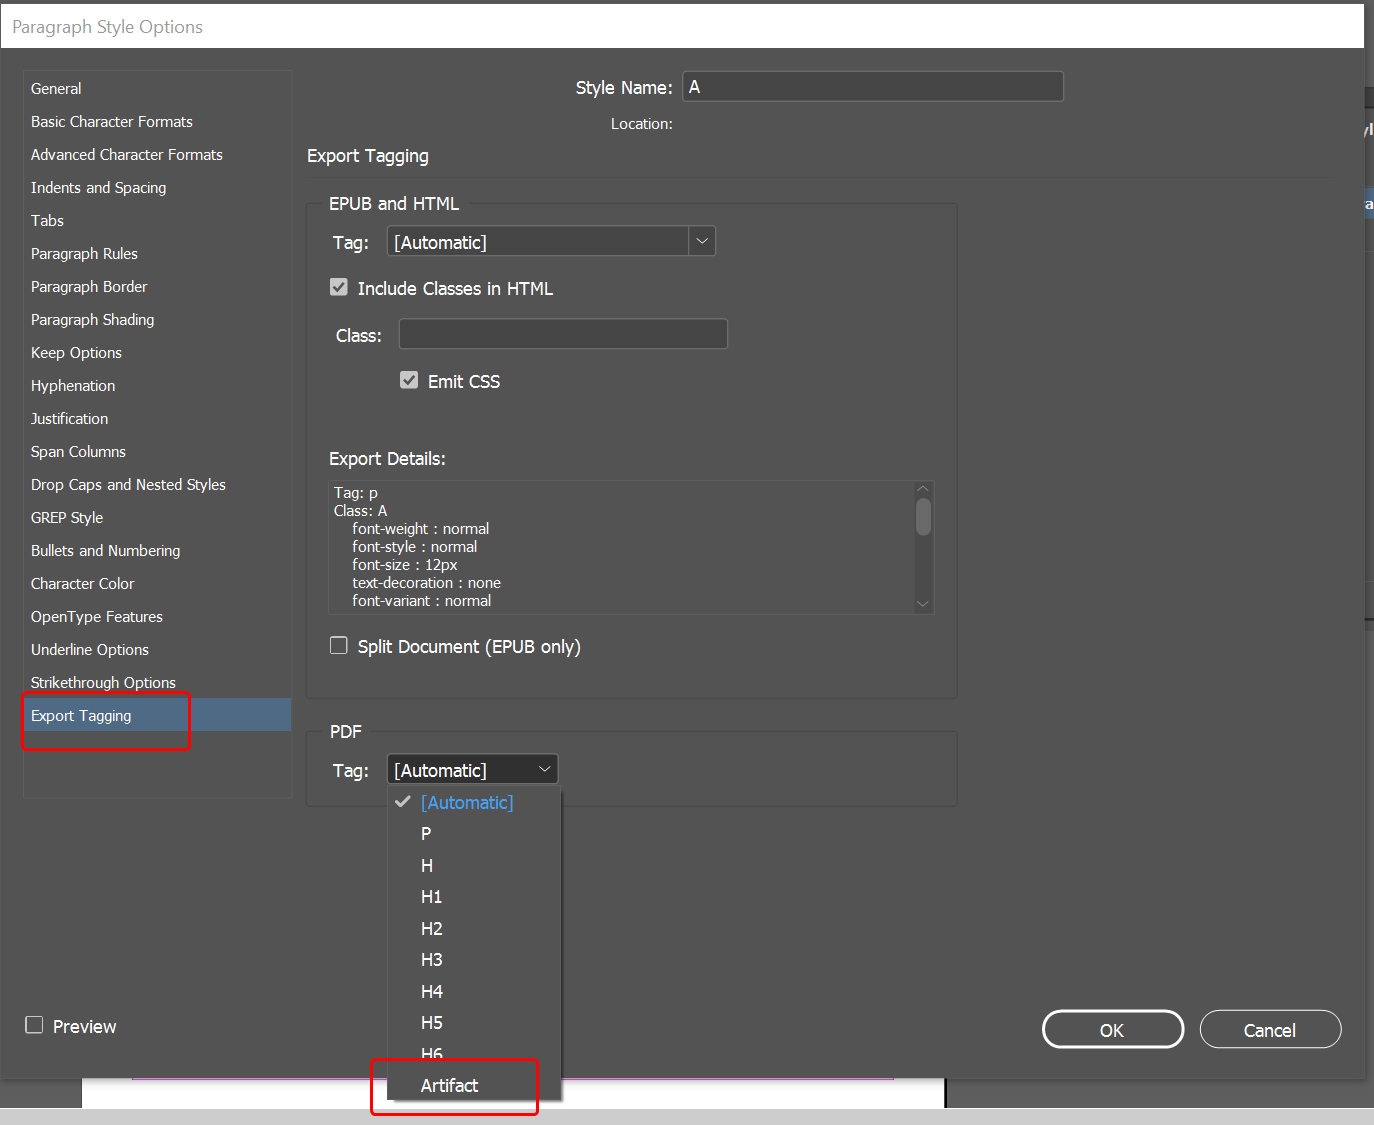The height and width of the screenshot is (1125, 1374).
Task: Uncheck the Emit CSS option
Action: 408,380
